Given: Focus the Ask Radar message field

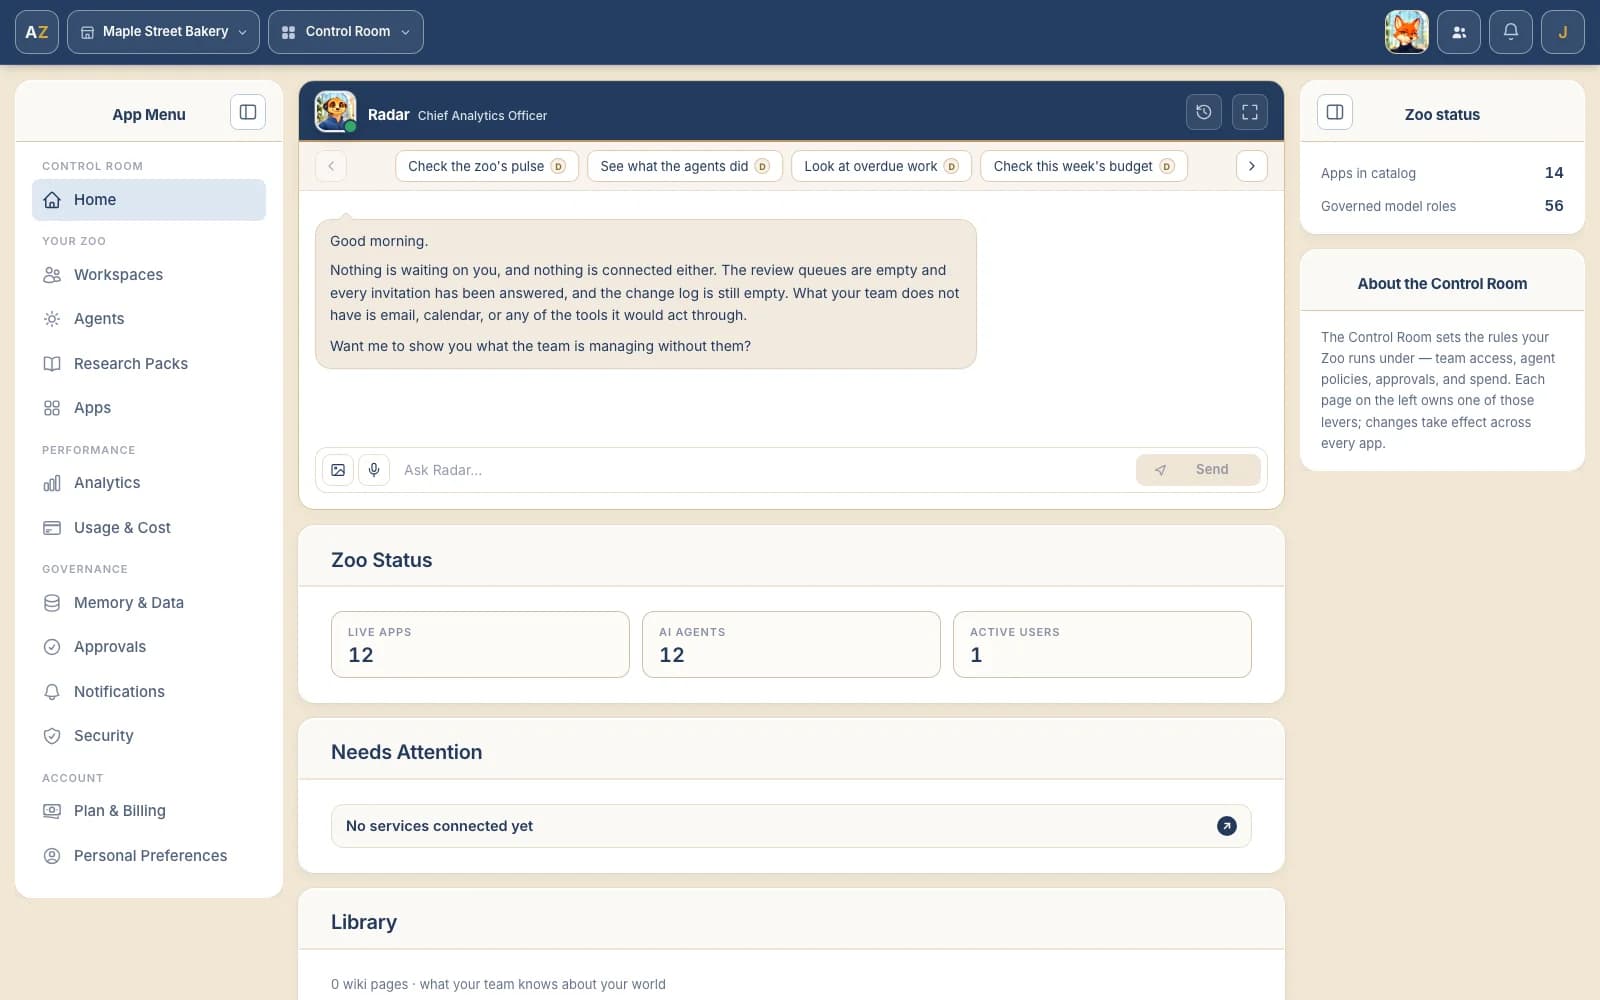Looking at the screenshot, I should (762, 470).
